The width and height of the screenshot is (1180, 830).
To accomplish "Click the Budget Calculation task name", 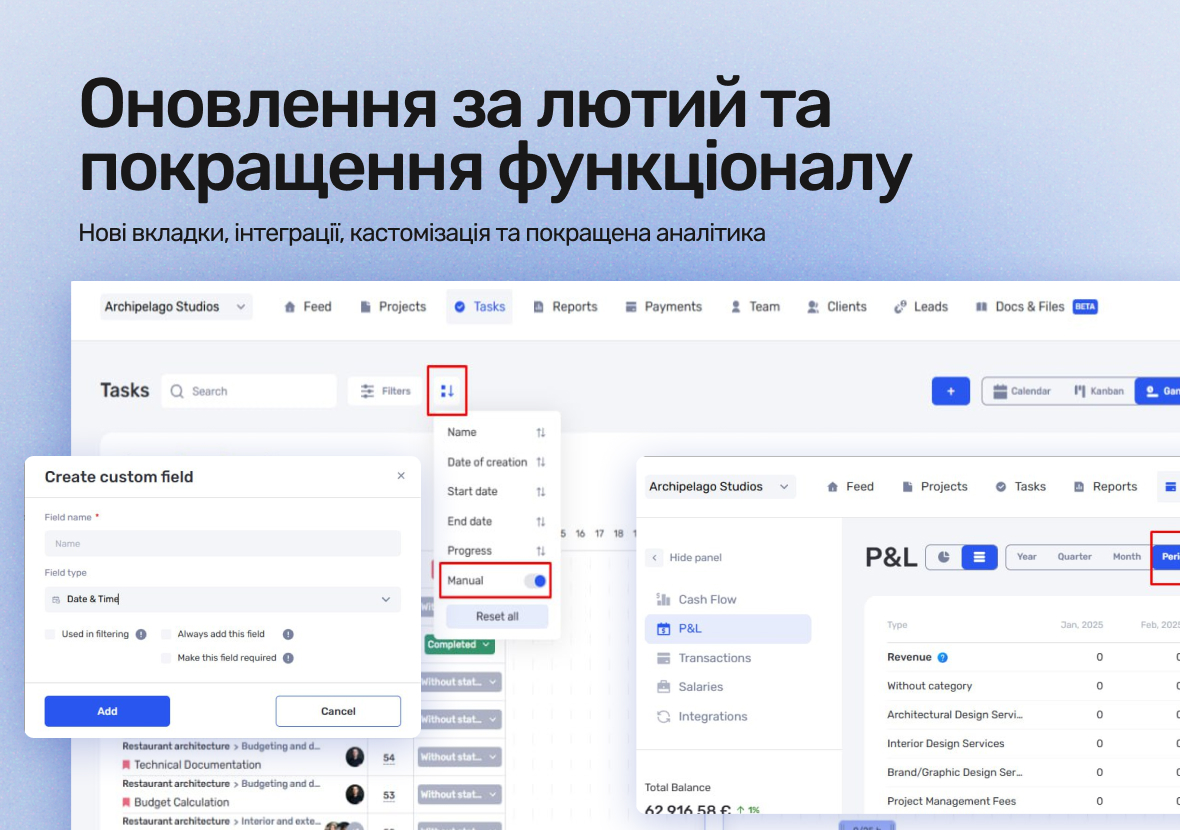I will click(181, 802).
